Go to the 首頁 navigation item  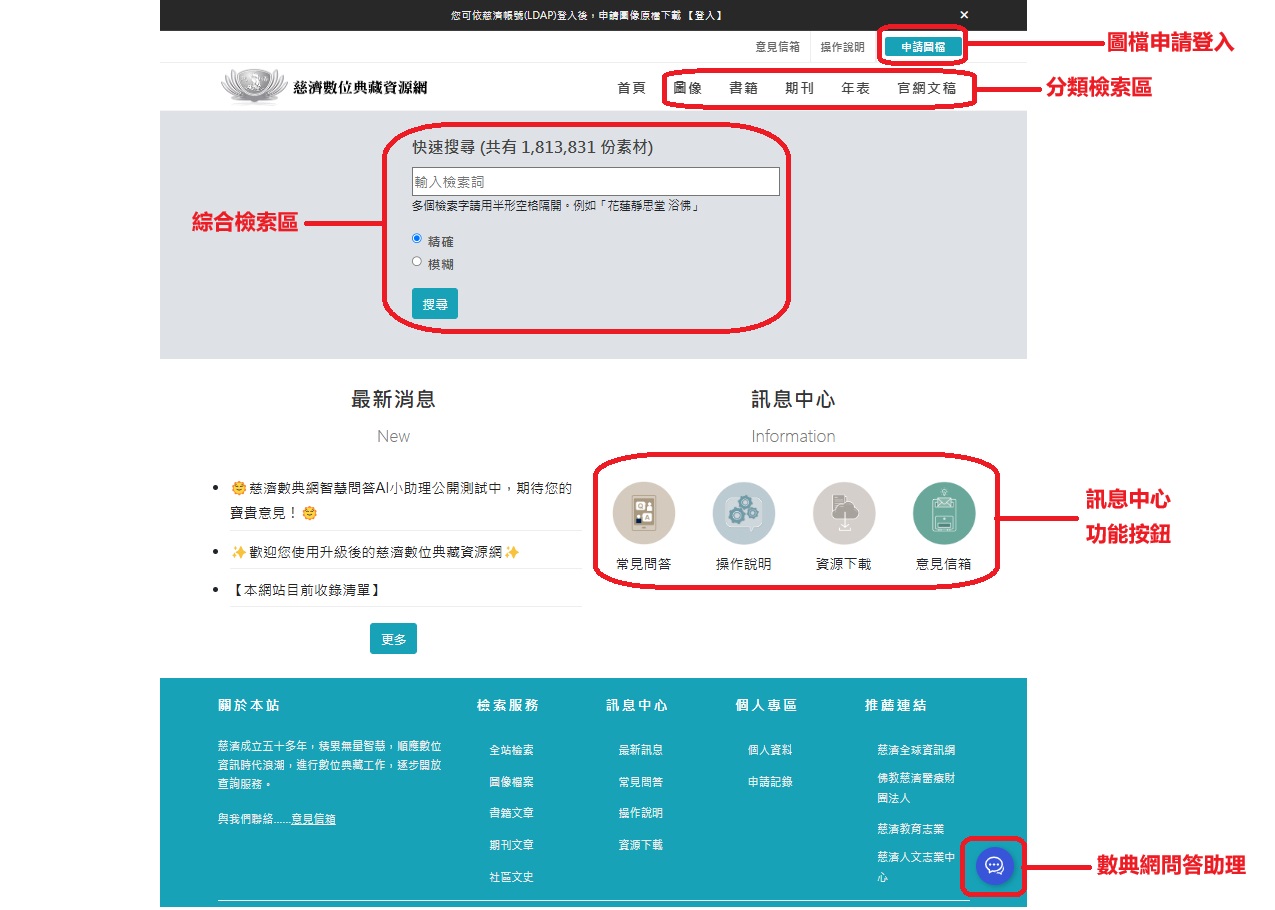coord(632,88)
